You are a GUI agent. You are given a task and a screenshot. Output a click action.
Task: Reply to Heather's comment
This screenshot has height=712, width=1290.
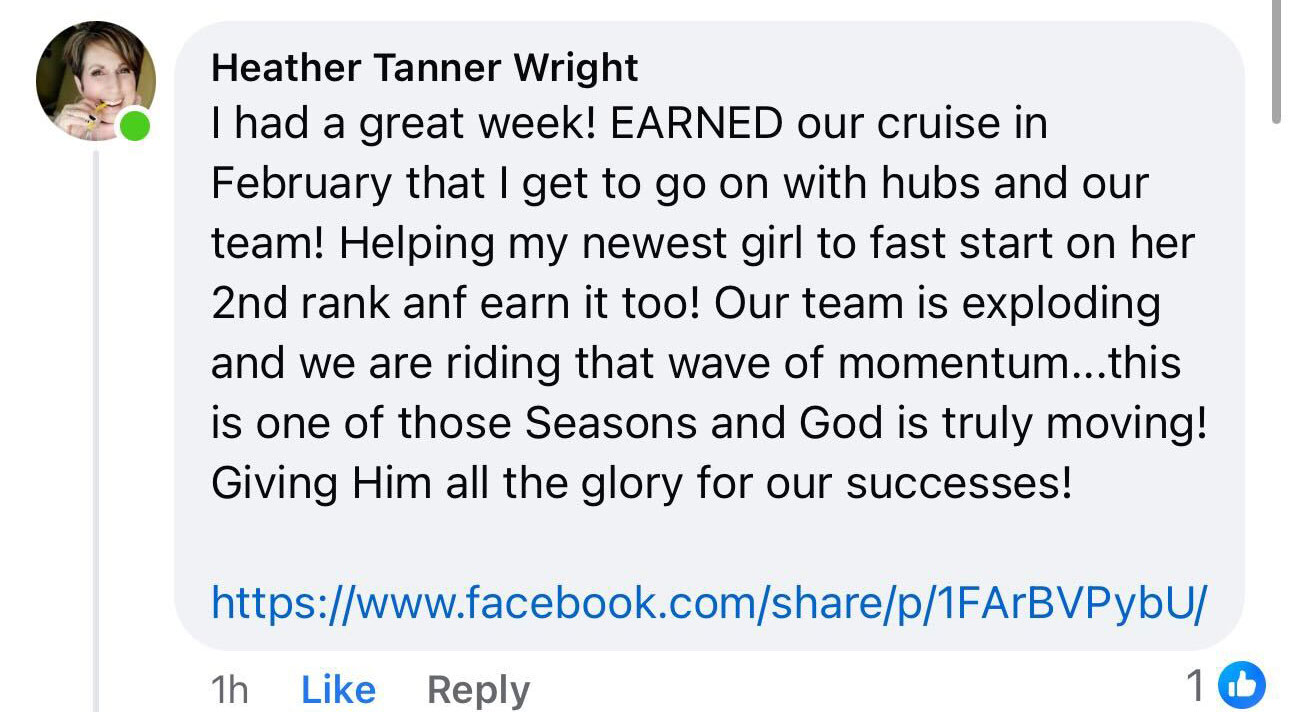point(478,689)
